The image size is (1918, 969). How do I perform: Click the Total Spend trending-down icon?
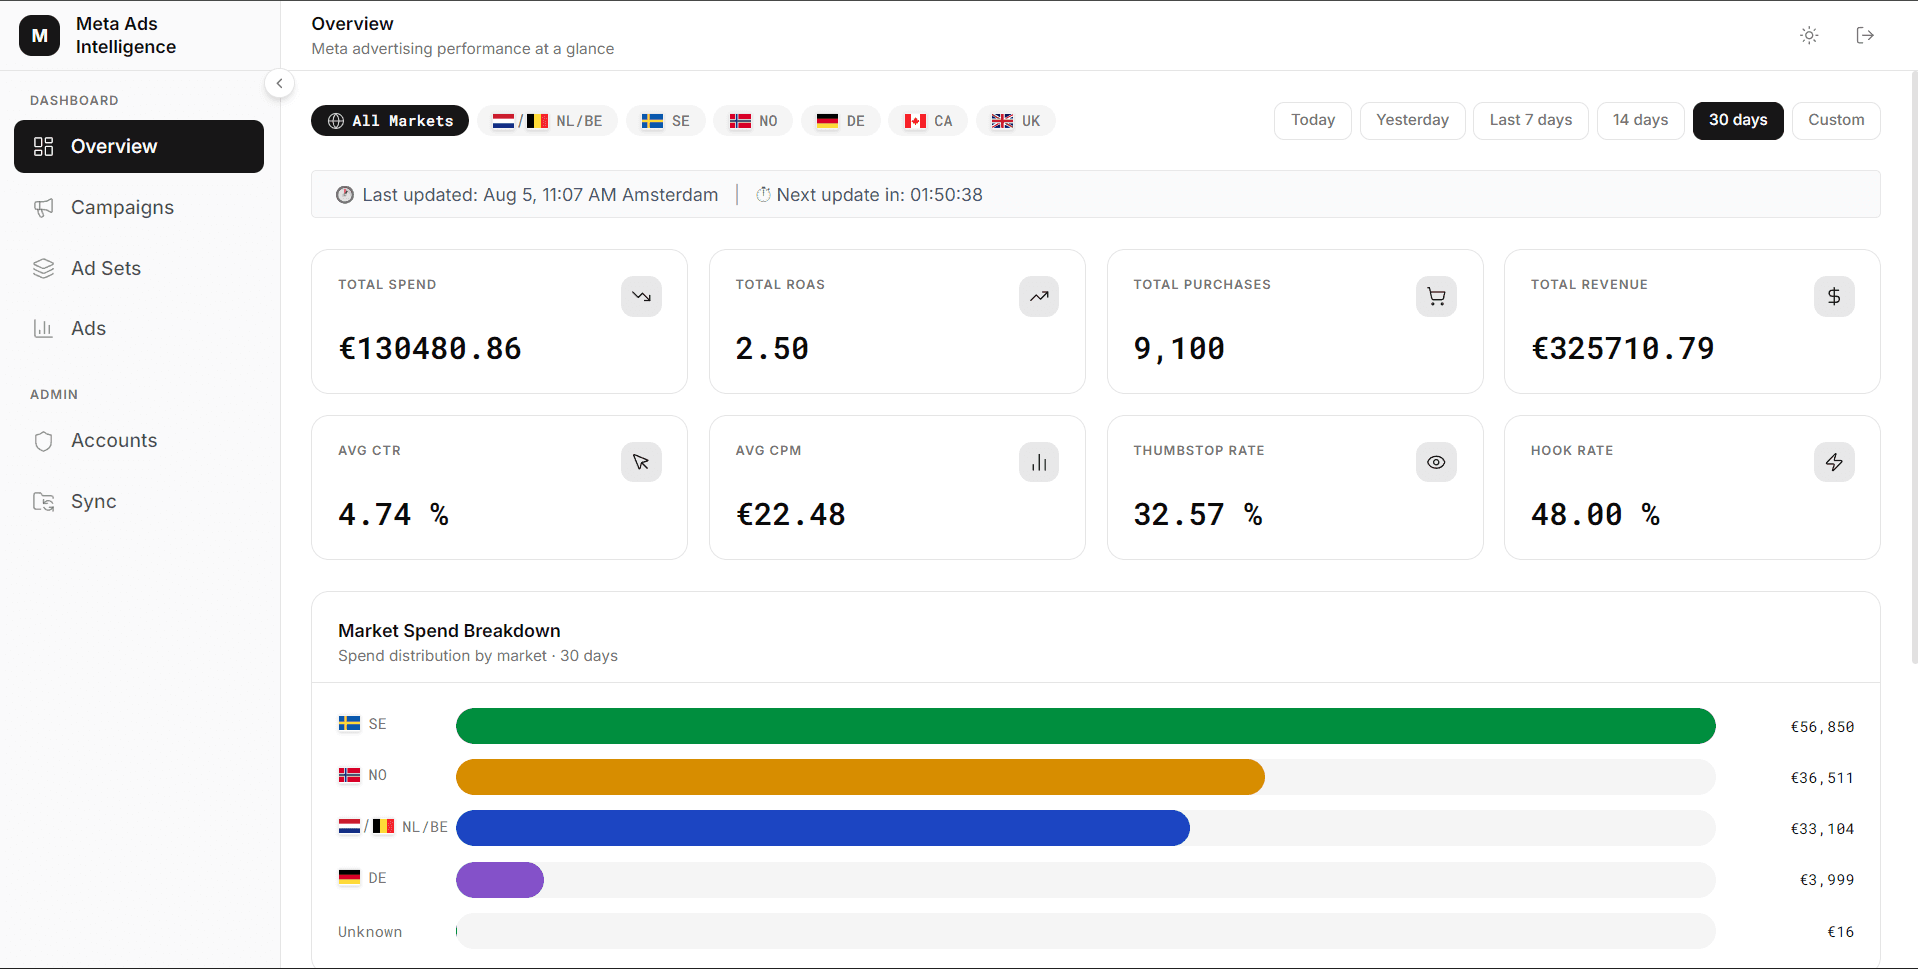pos(641,296)
